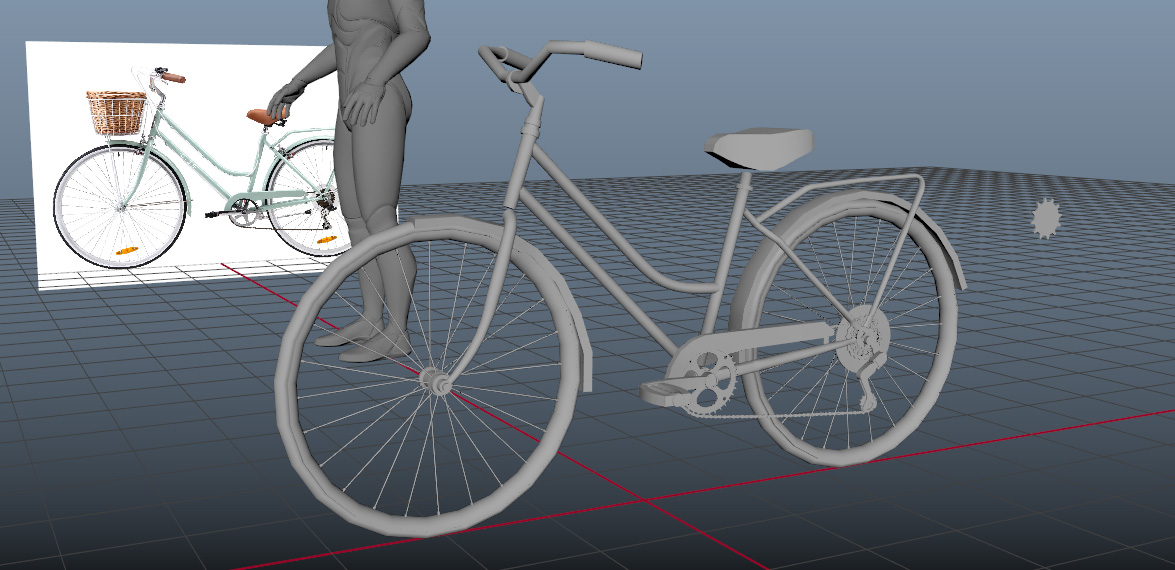This screenshot has width=1175, height=570.
Task: Click the gray human figure's hand
Action: click(x=363, y=102)
